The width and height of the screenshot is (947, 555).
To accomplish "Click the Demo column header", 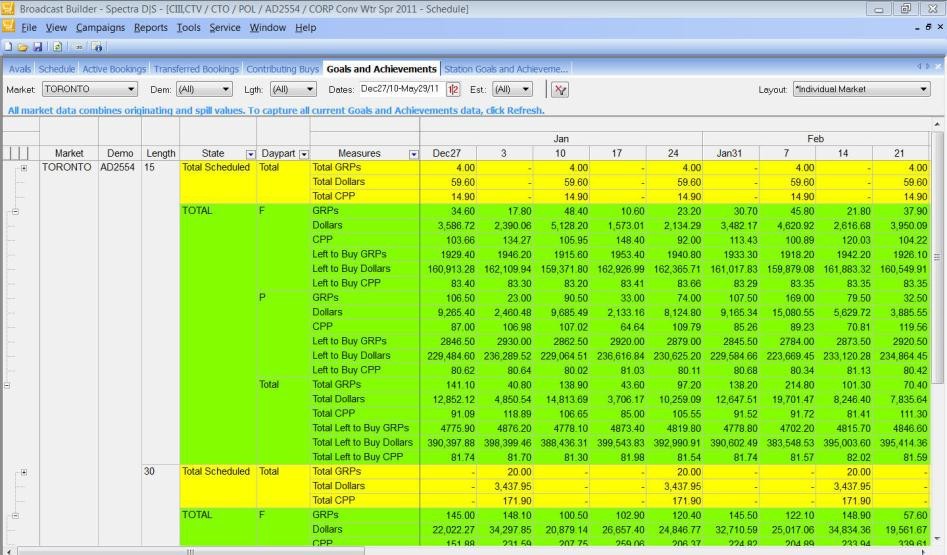I will click(x=120, y=153).
